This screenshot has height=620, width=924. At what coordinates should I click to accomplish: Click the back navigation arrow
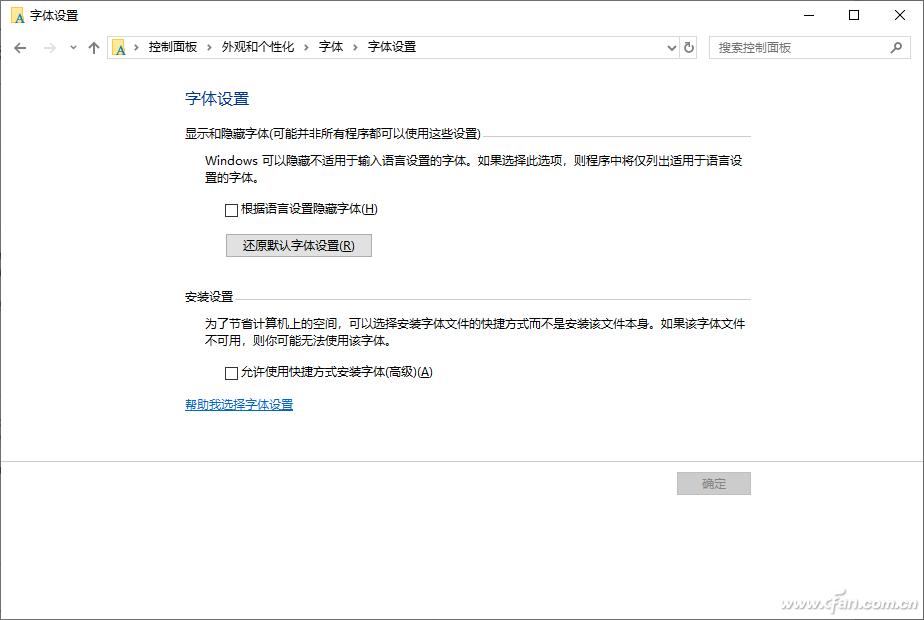click(20, 47)
